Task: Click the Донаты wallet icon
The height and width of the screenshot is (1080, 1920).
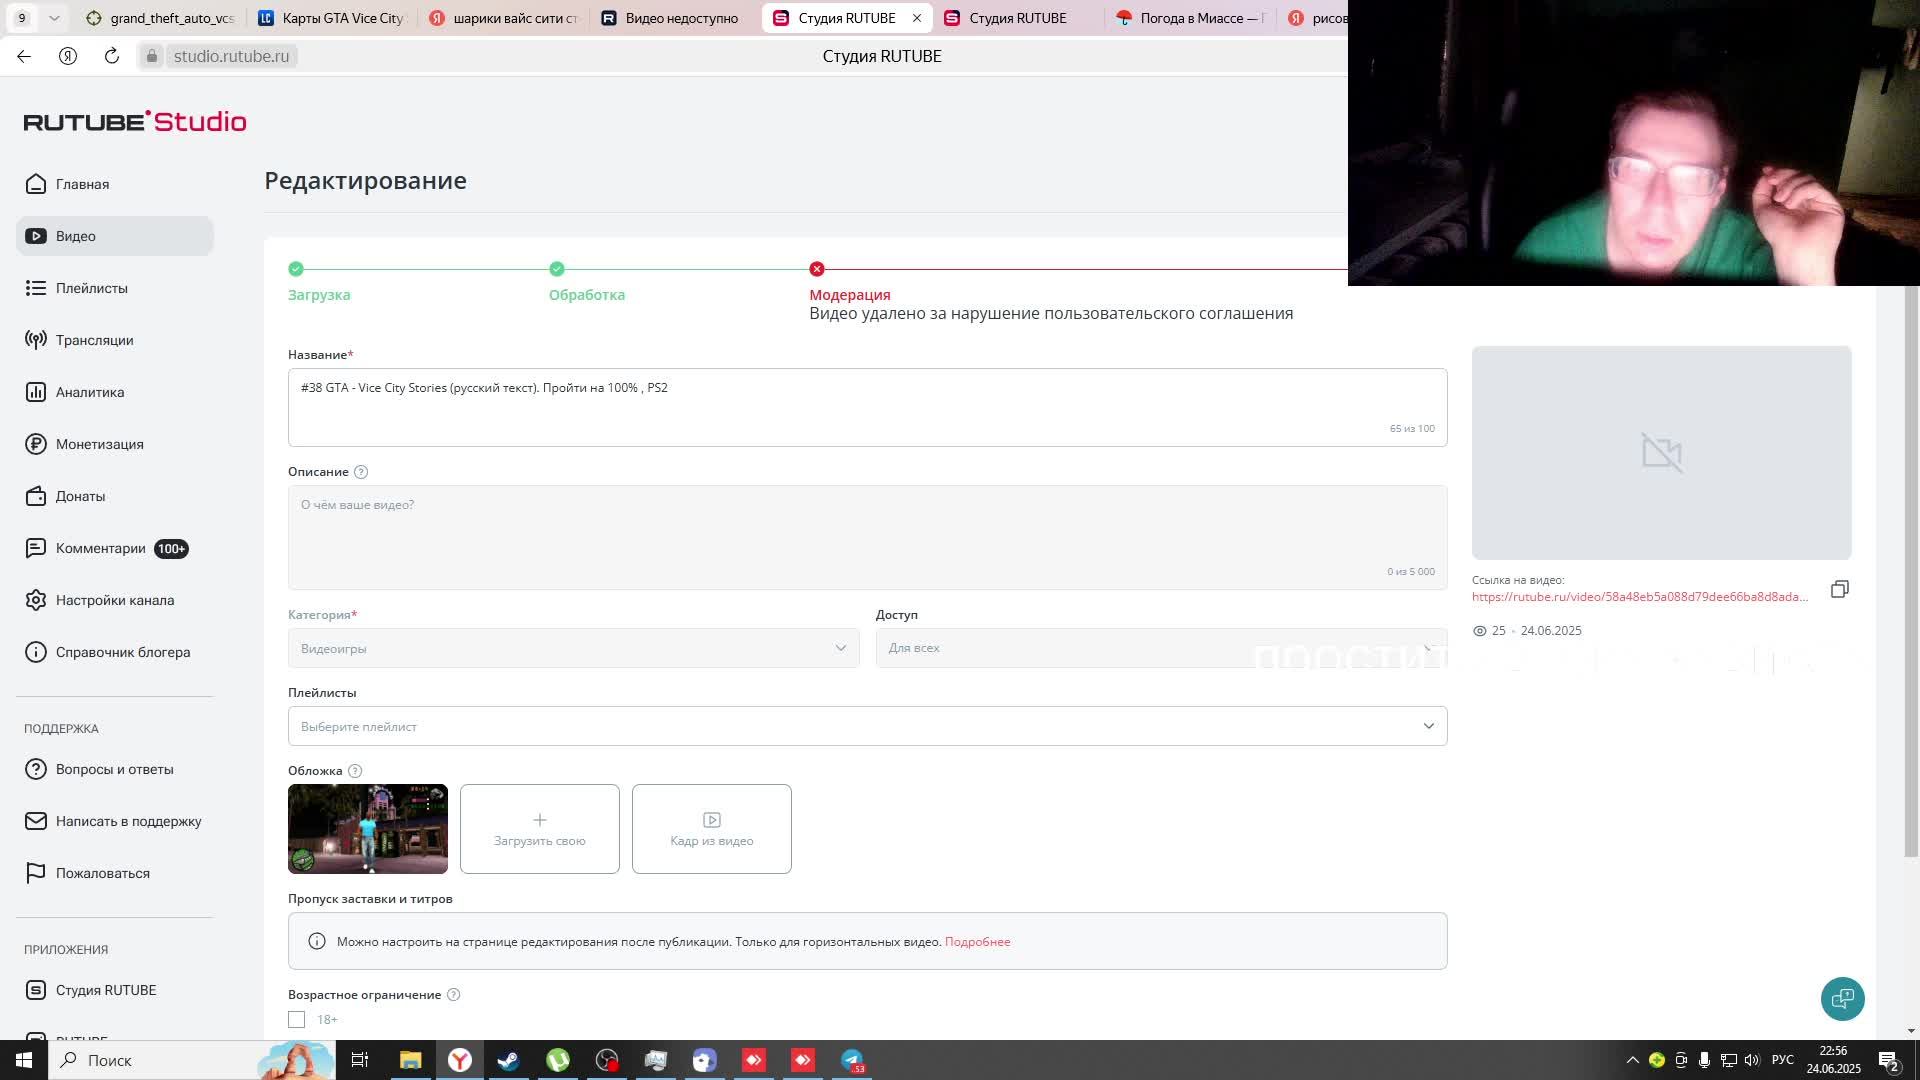Action: coord(36,496)
